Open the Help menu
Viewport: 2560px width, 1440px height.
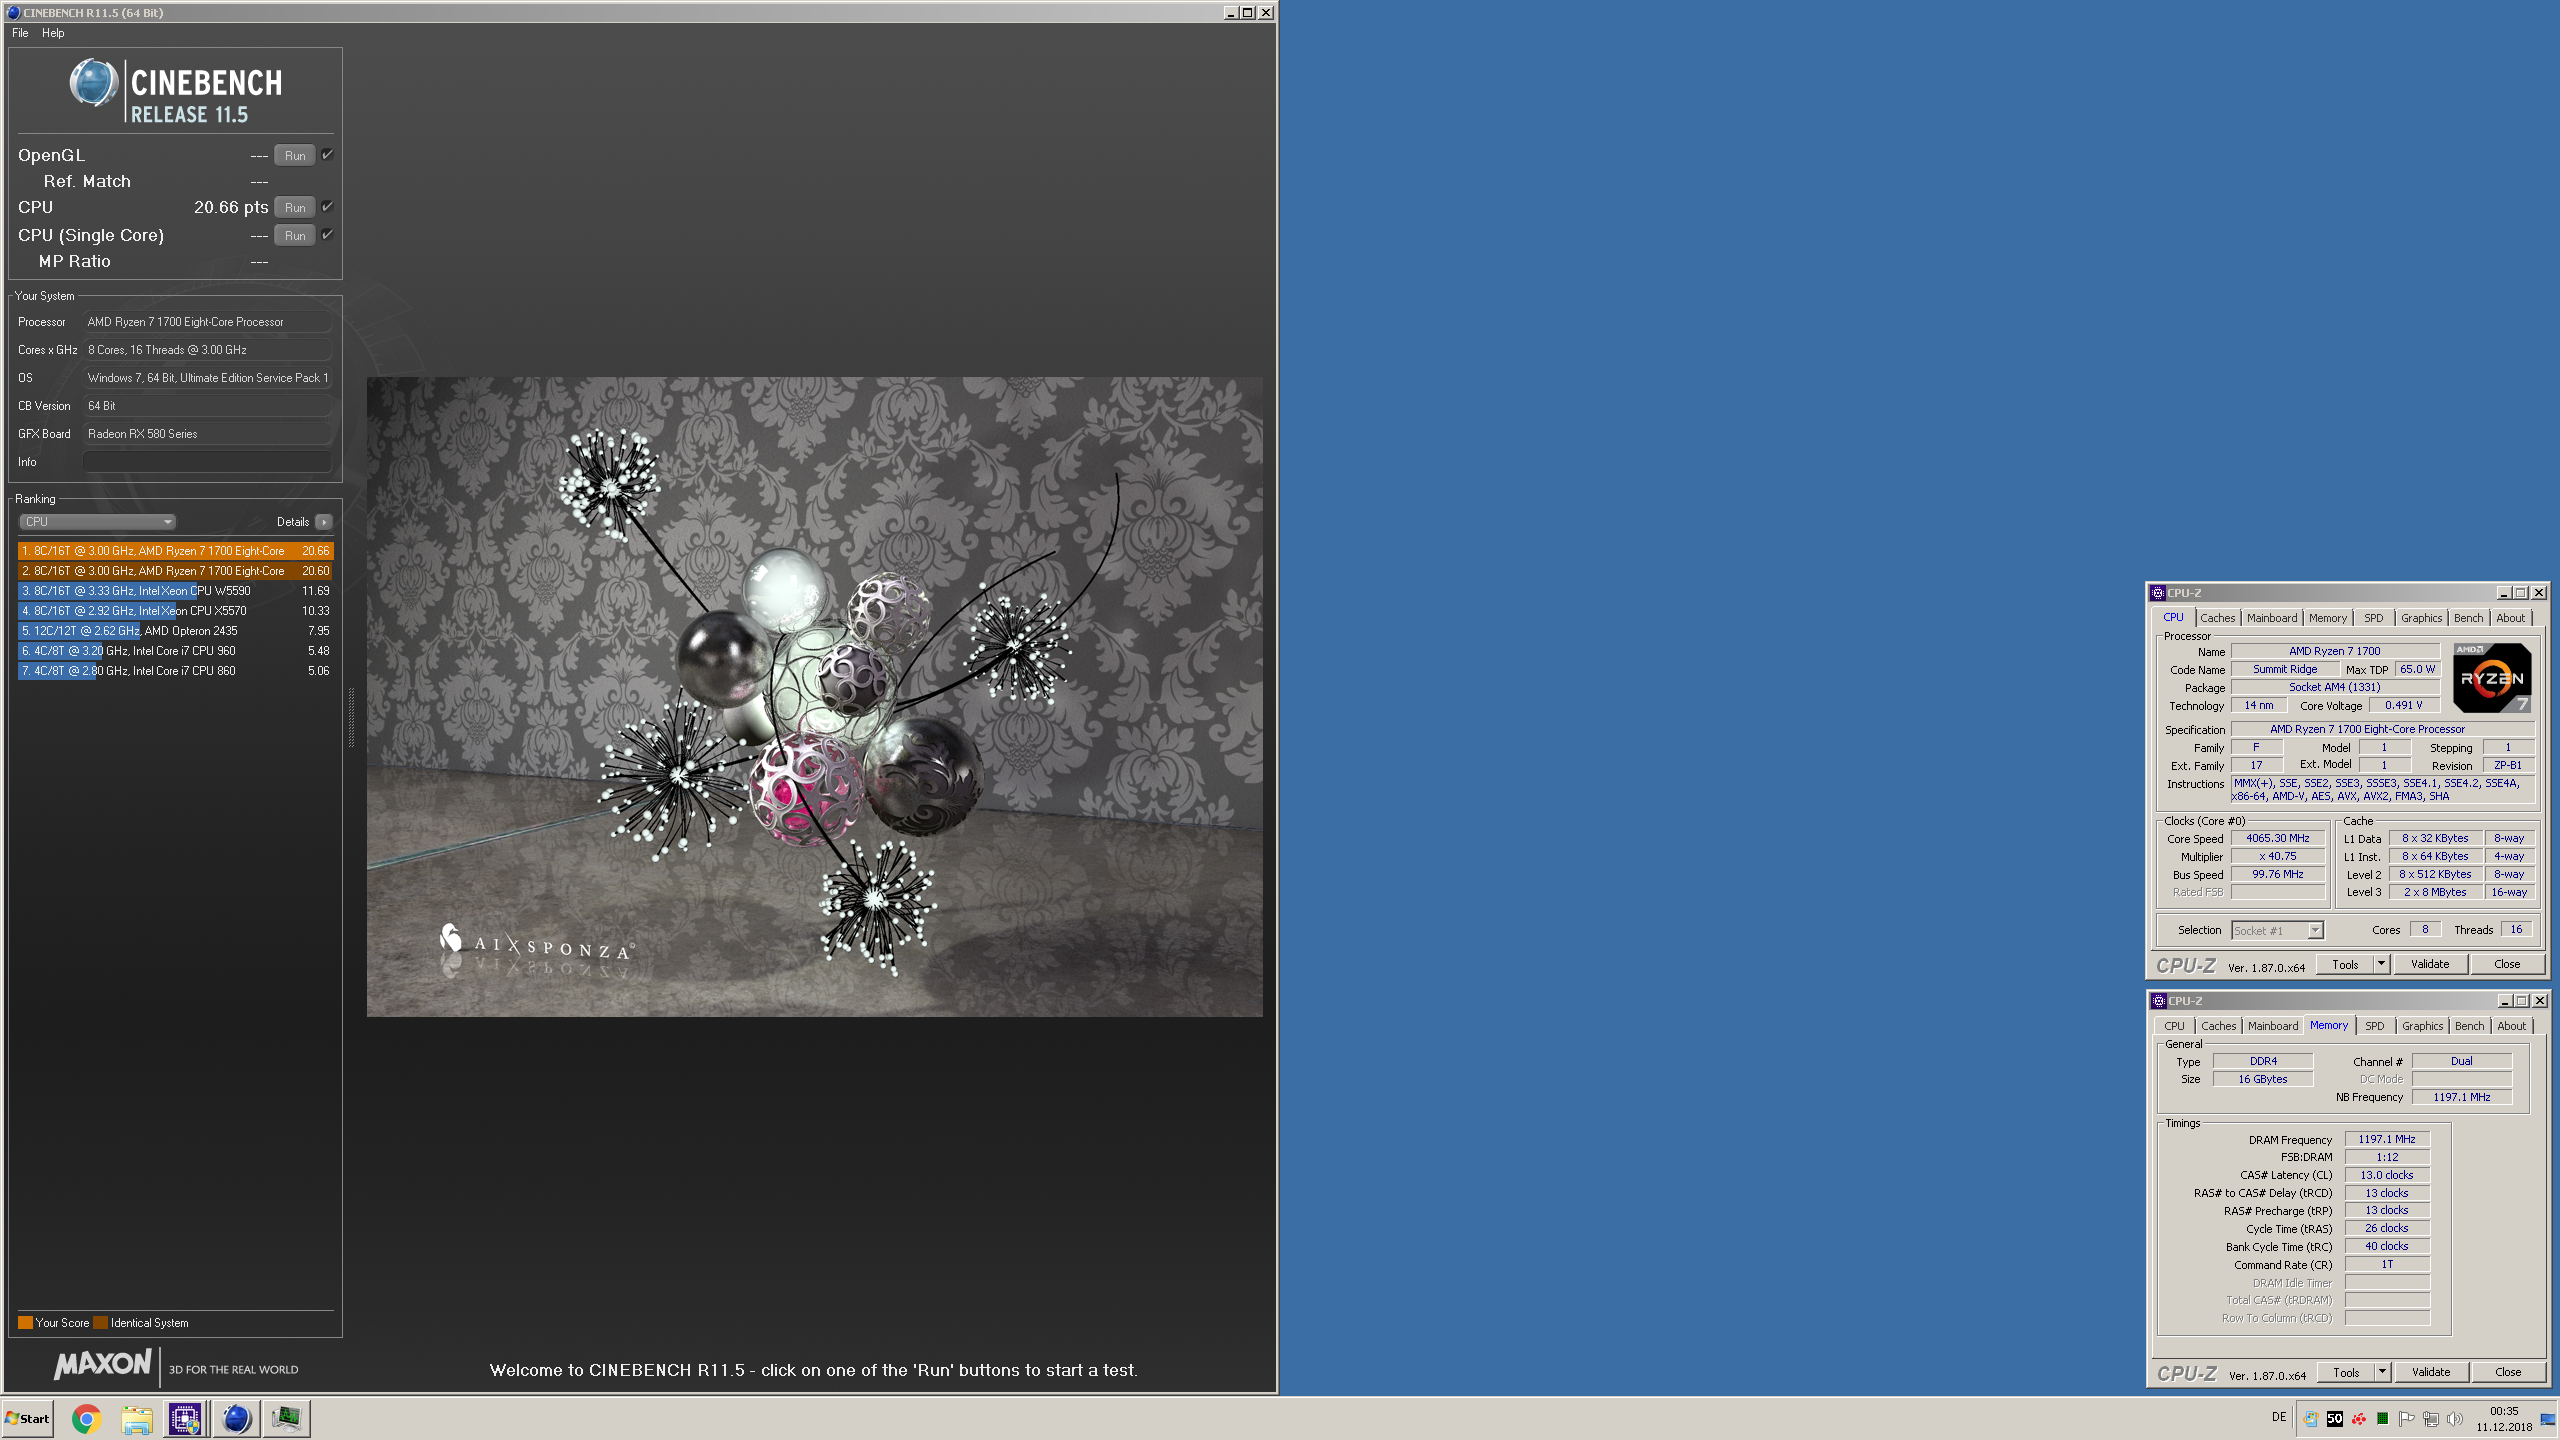click(53, 33)
